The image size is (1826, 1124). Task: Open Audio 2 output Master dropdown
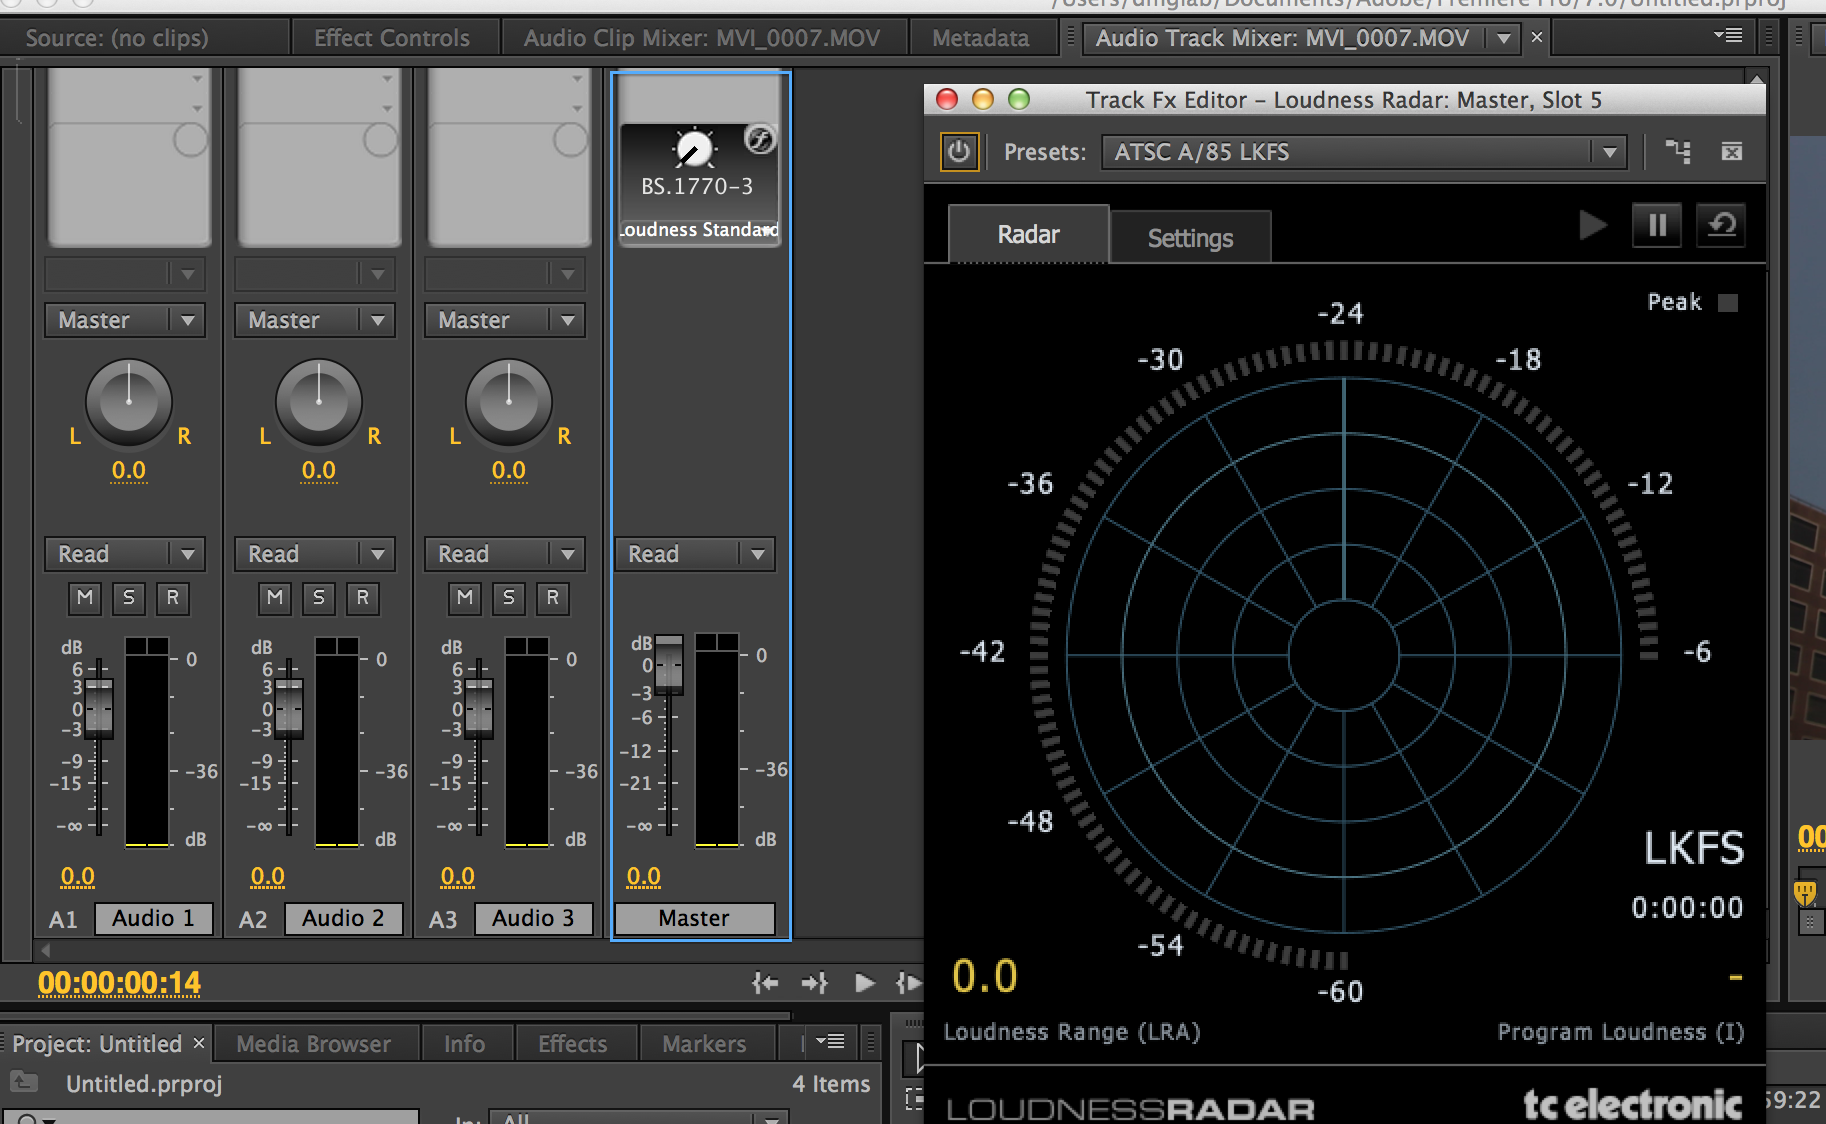pyautogui.click(x=315, y=320)
